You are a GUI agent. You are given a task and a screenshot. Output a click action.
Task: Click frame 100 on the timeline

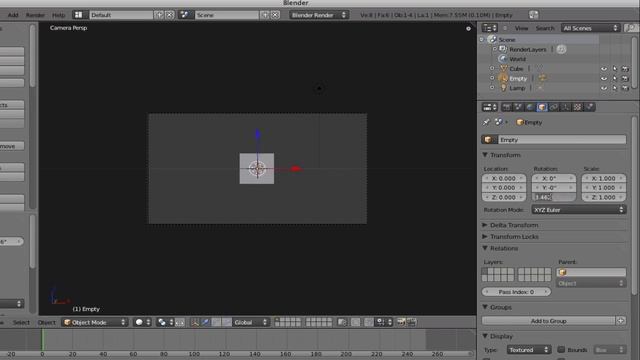point(194,354)
